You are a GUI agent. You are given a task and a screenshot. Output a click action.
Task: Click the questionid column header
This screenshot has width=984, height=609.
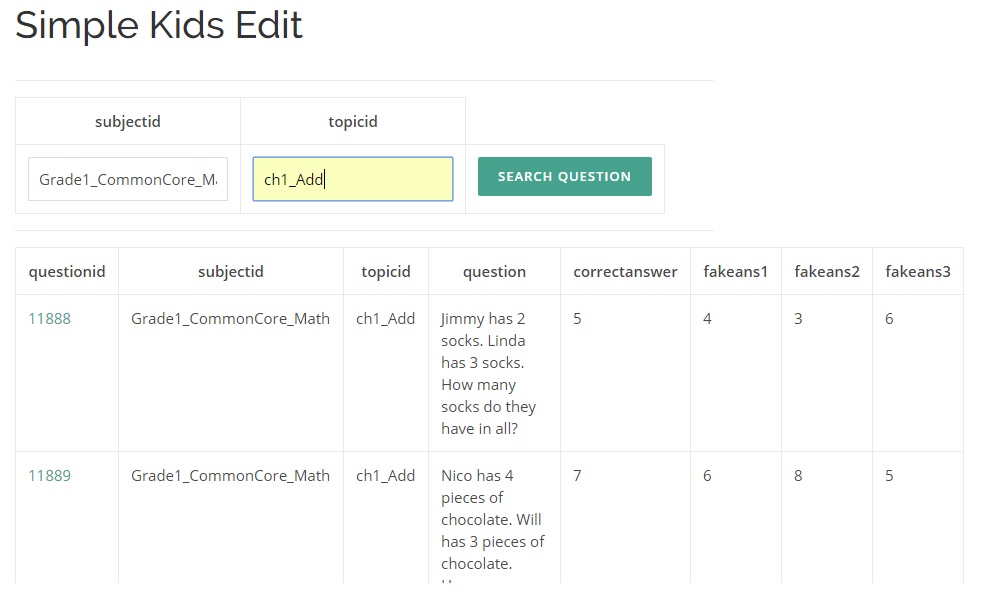pyautogui.click(x=67, y=272)
